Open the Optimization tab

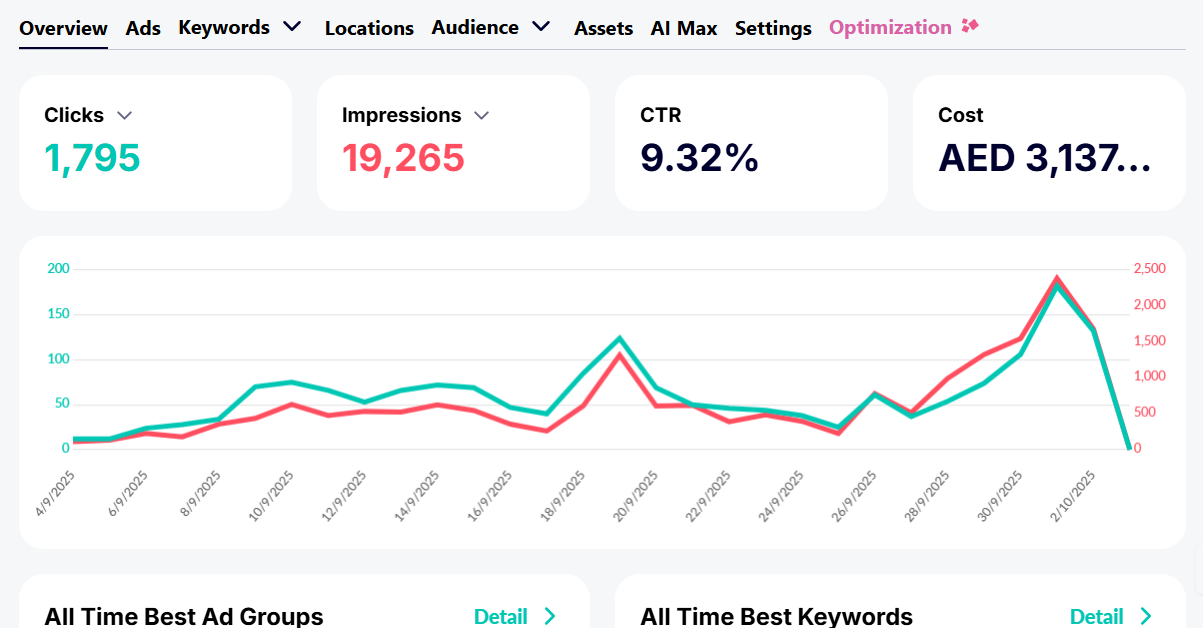pos(890,27)
